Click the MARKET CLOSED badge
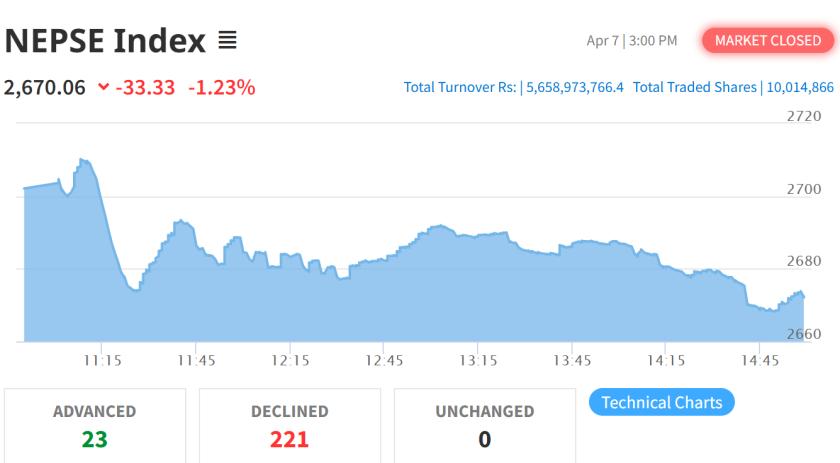 pyautogui.click(x=768, y=41)
